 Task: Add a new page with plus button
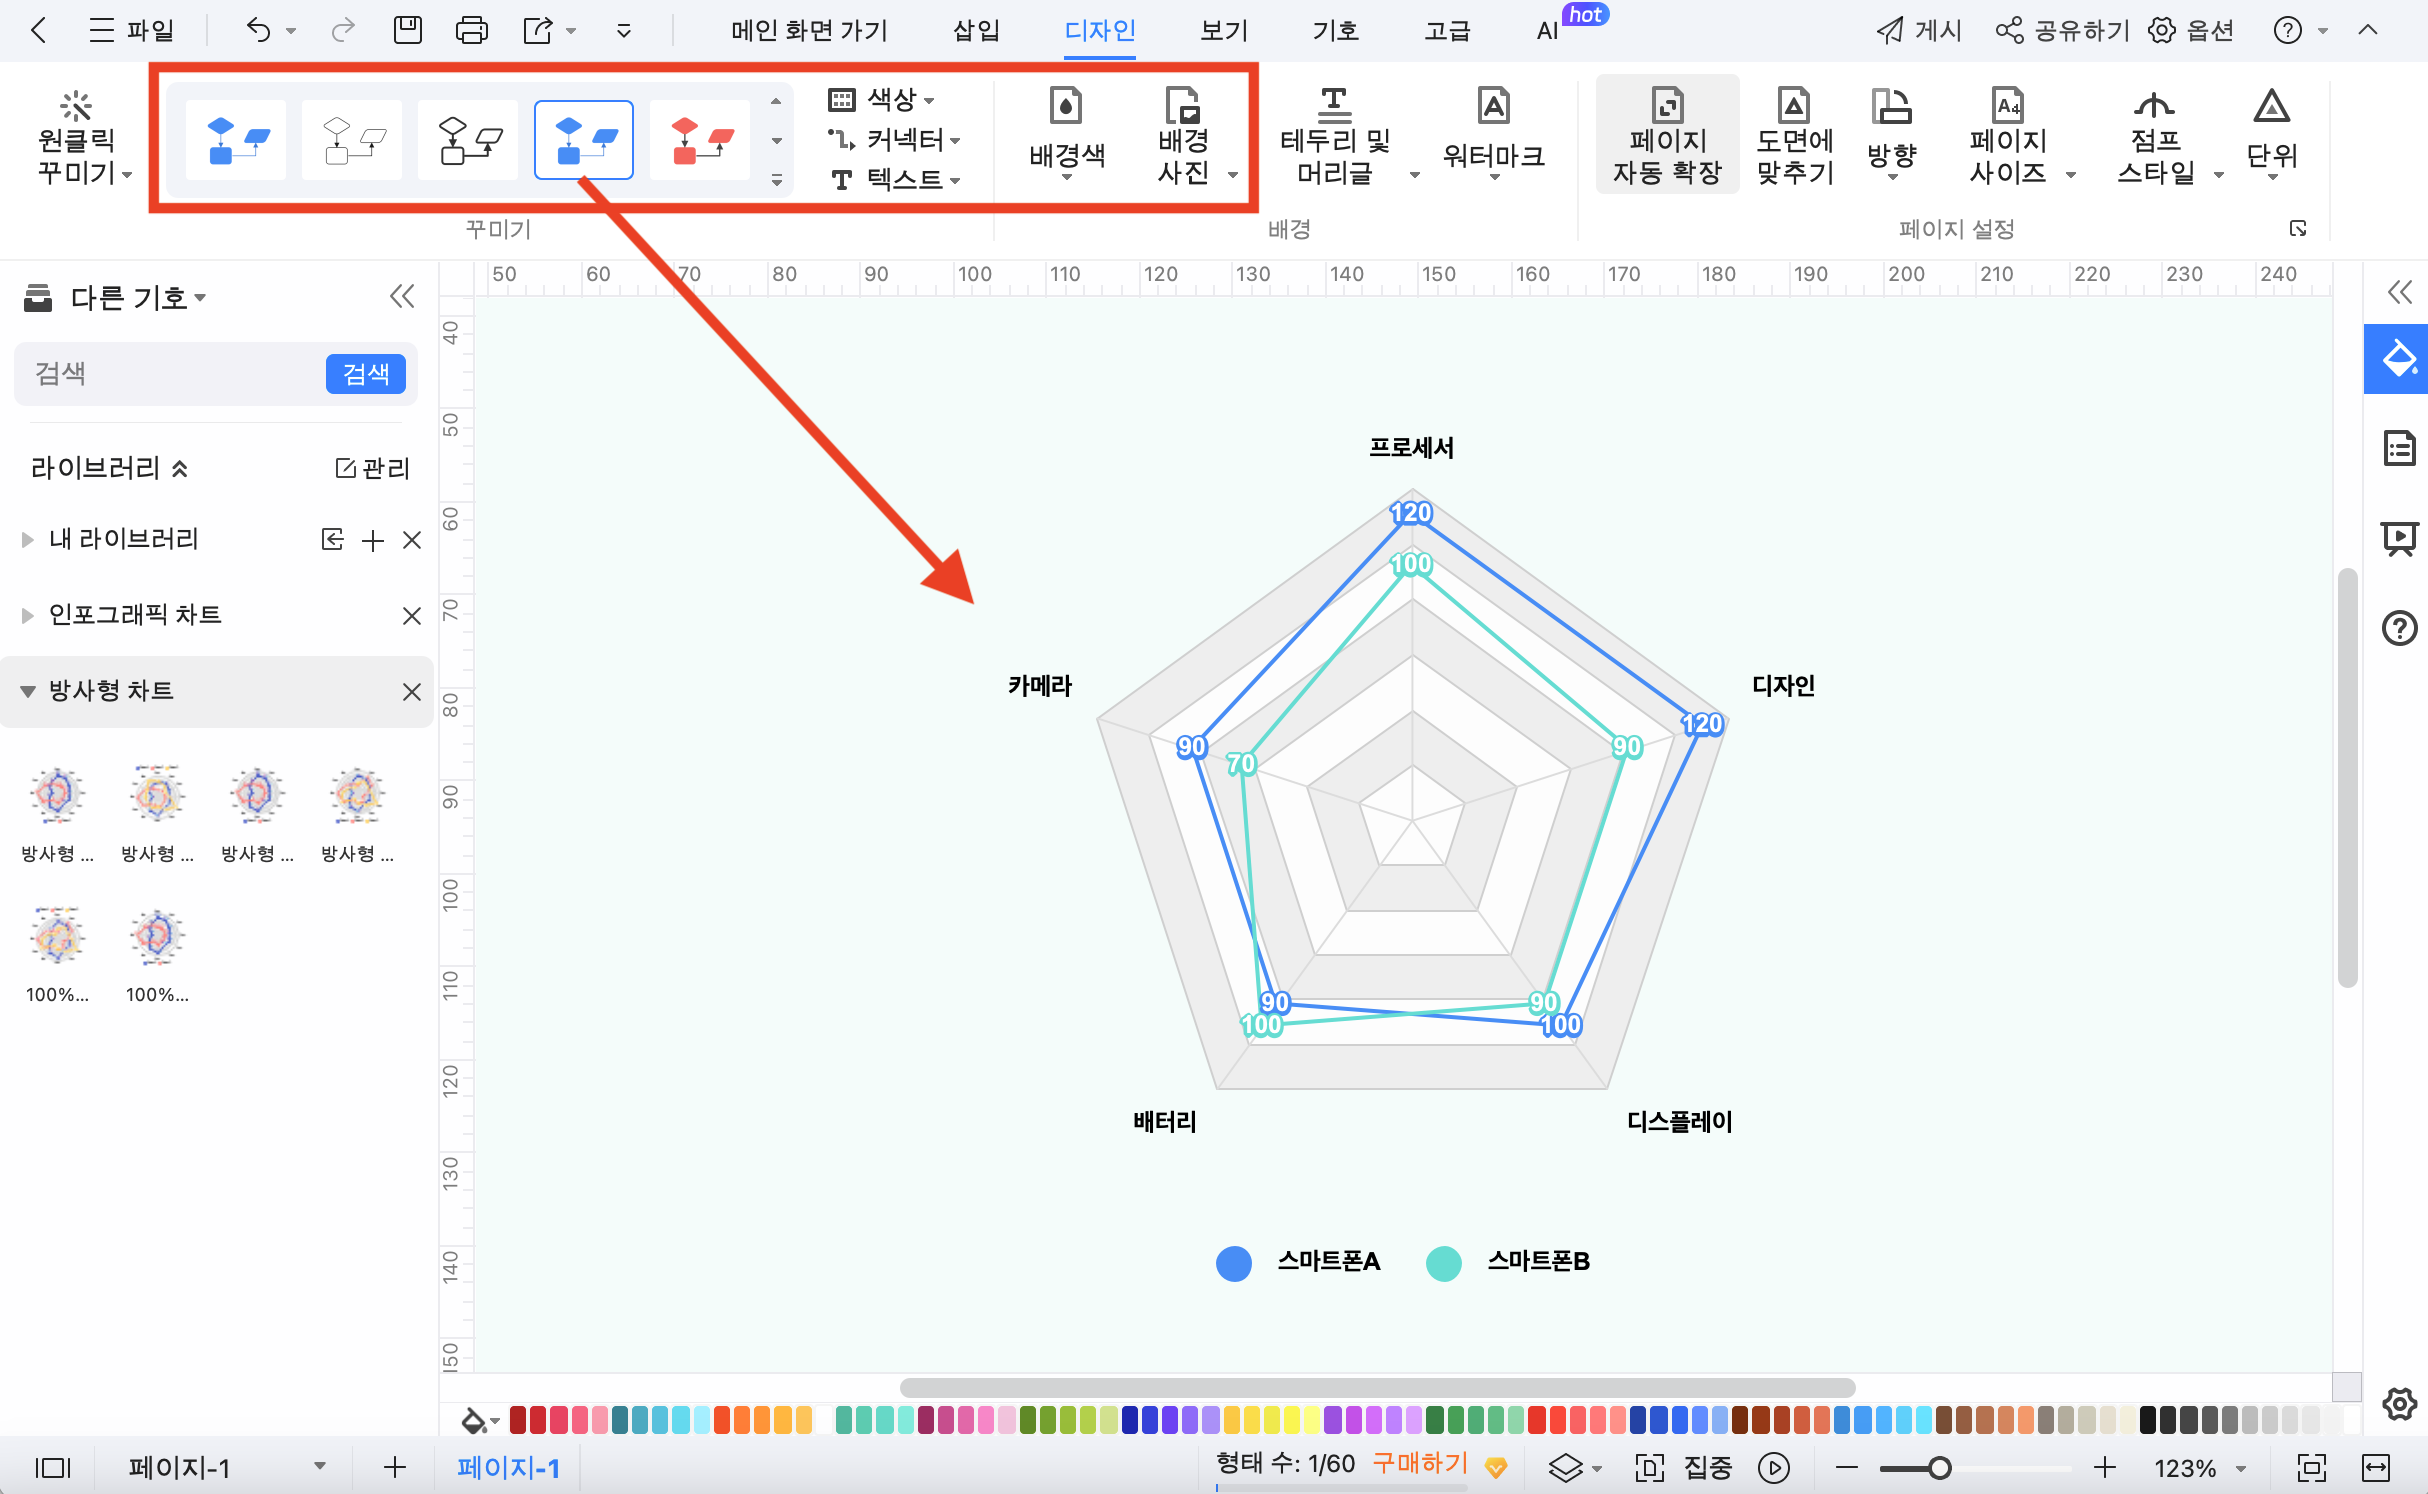coord(395,1468)
